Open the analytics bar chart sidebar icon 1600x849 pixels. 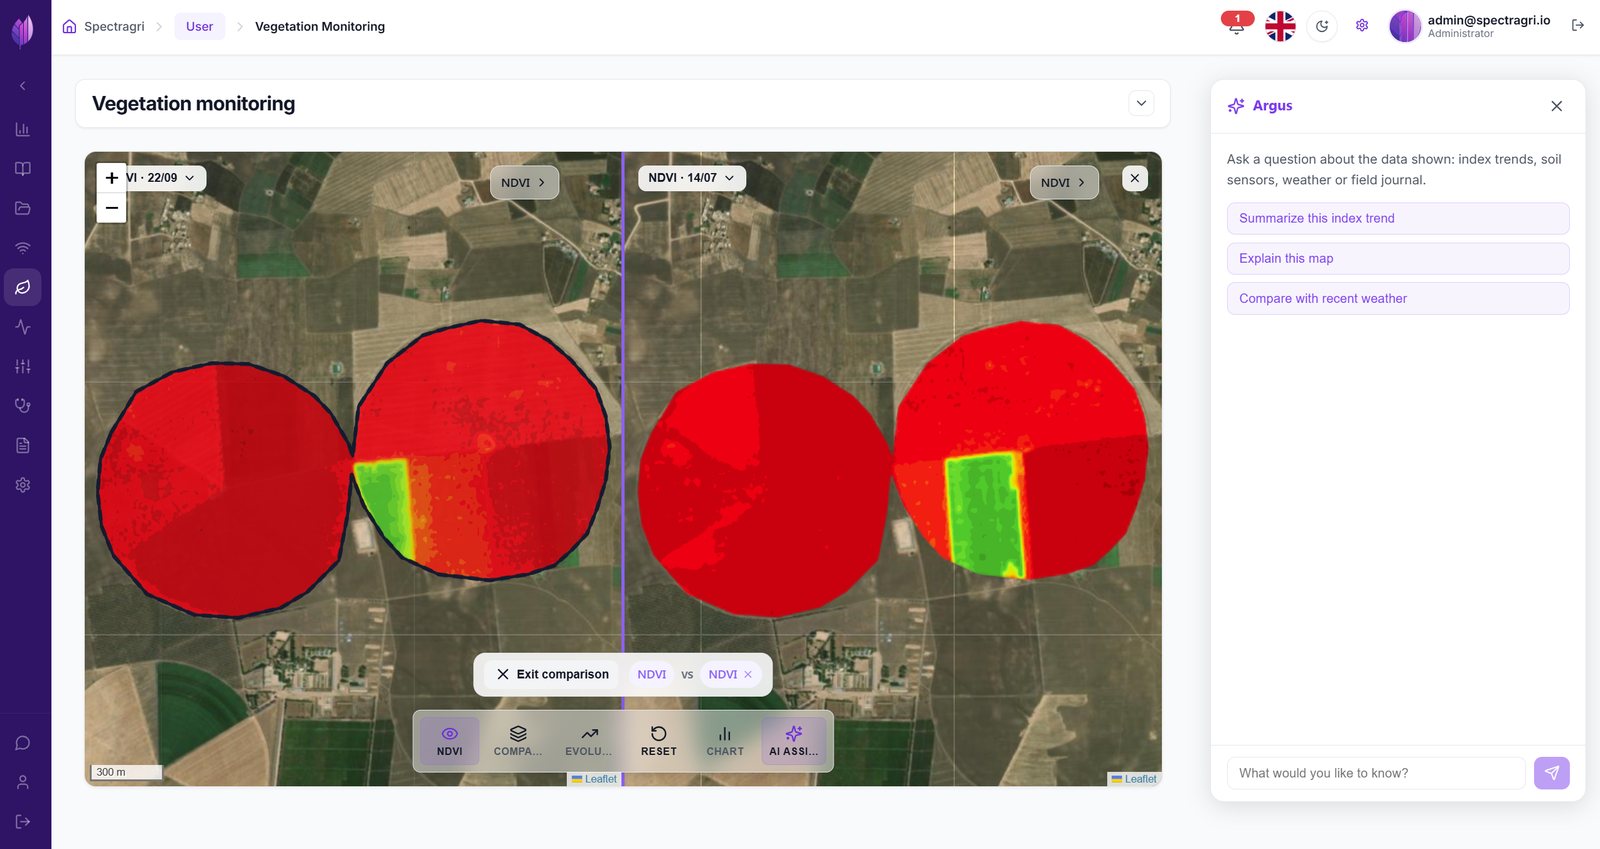tap(22, 129)
